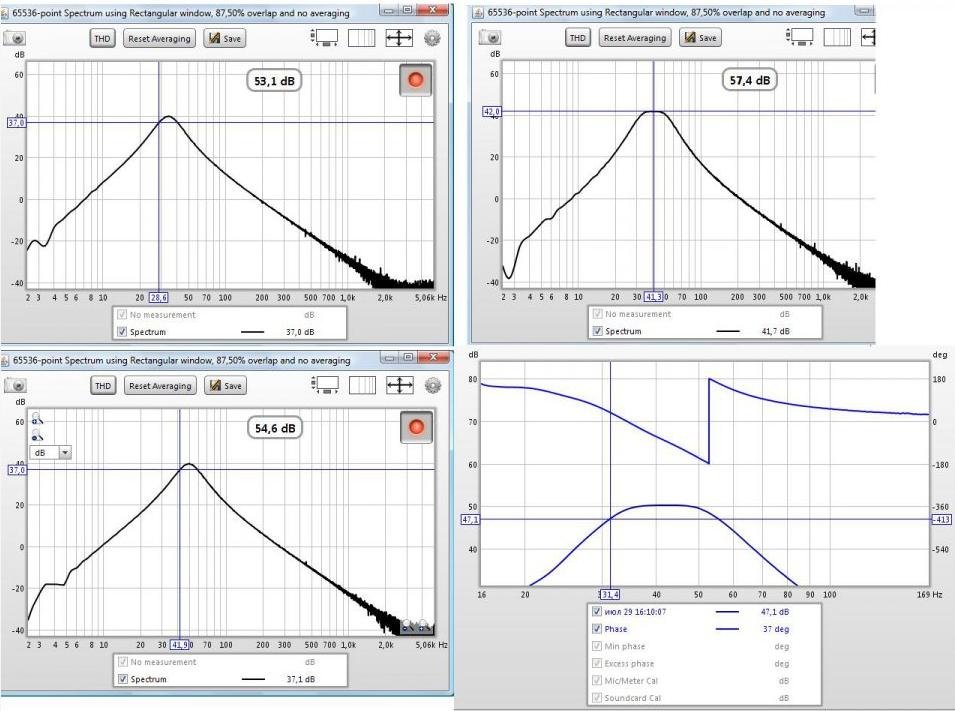Click Reset Averaging in the 57,4 dB window
Screen dimensions: 955x711
635,38
